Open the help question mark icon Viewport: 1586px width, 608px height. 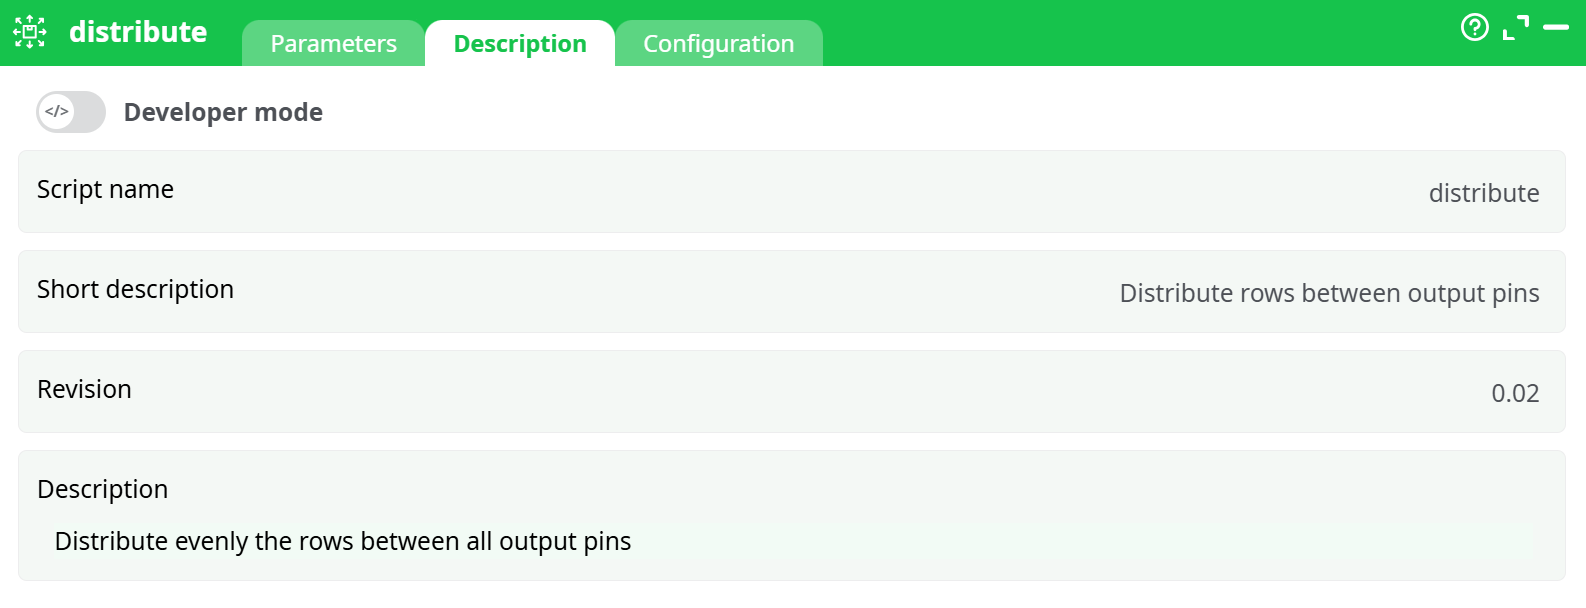(1474, 27)
